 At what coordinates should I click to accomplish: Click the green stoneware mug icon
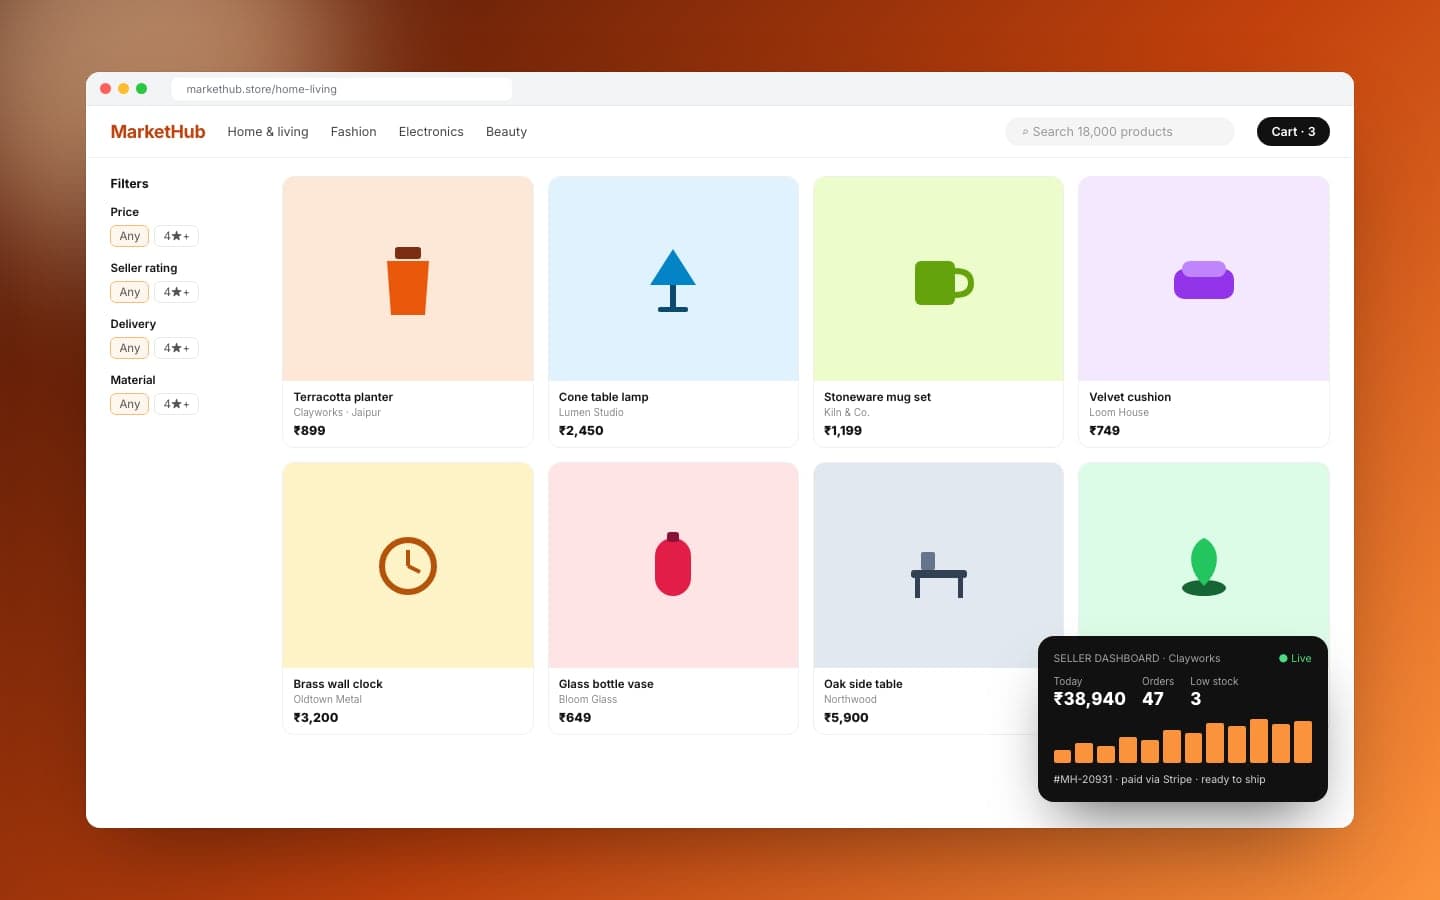pos(944,283)
